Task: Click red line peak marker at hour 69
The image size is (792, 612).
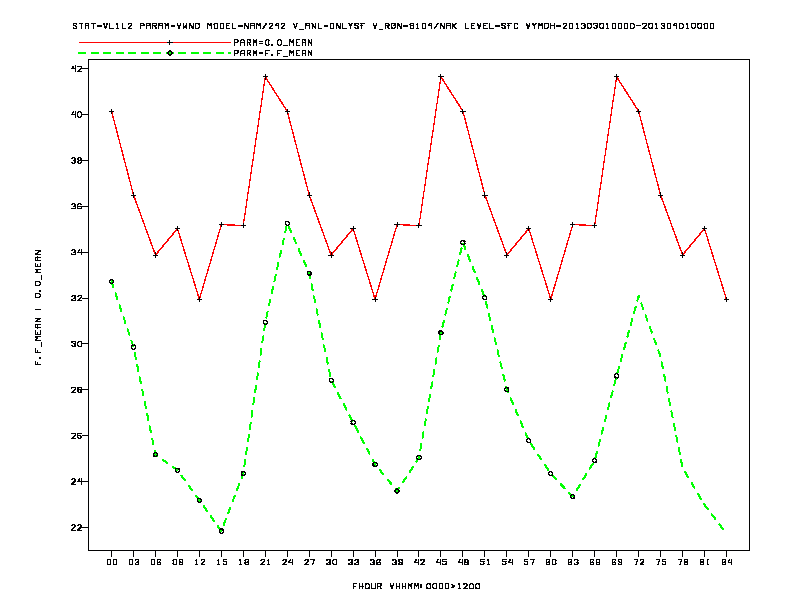Action: tap(617, 77)
